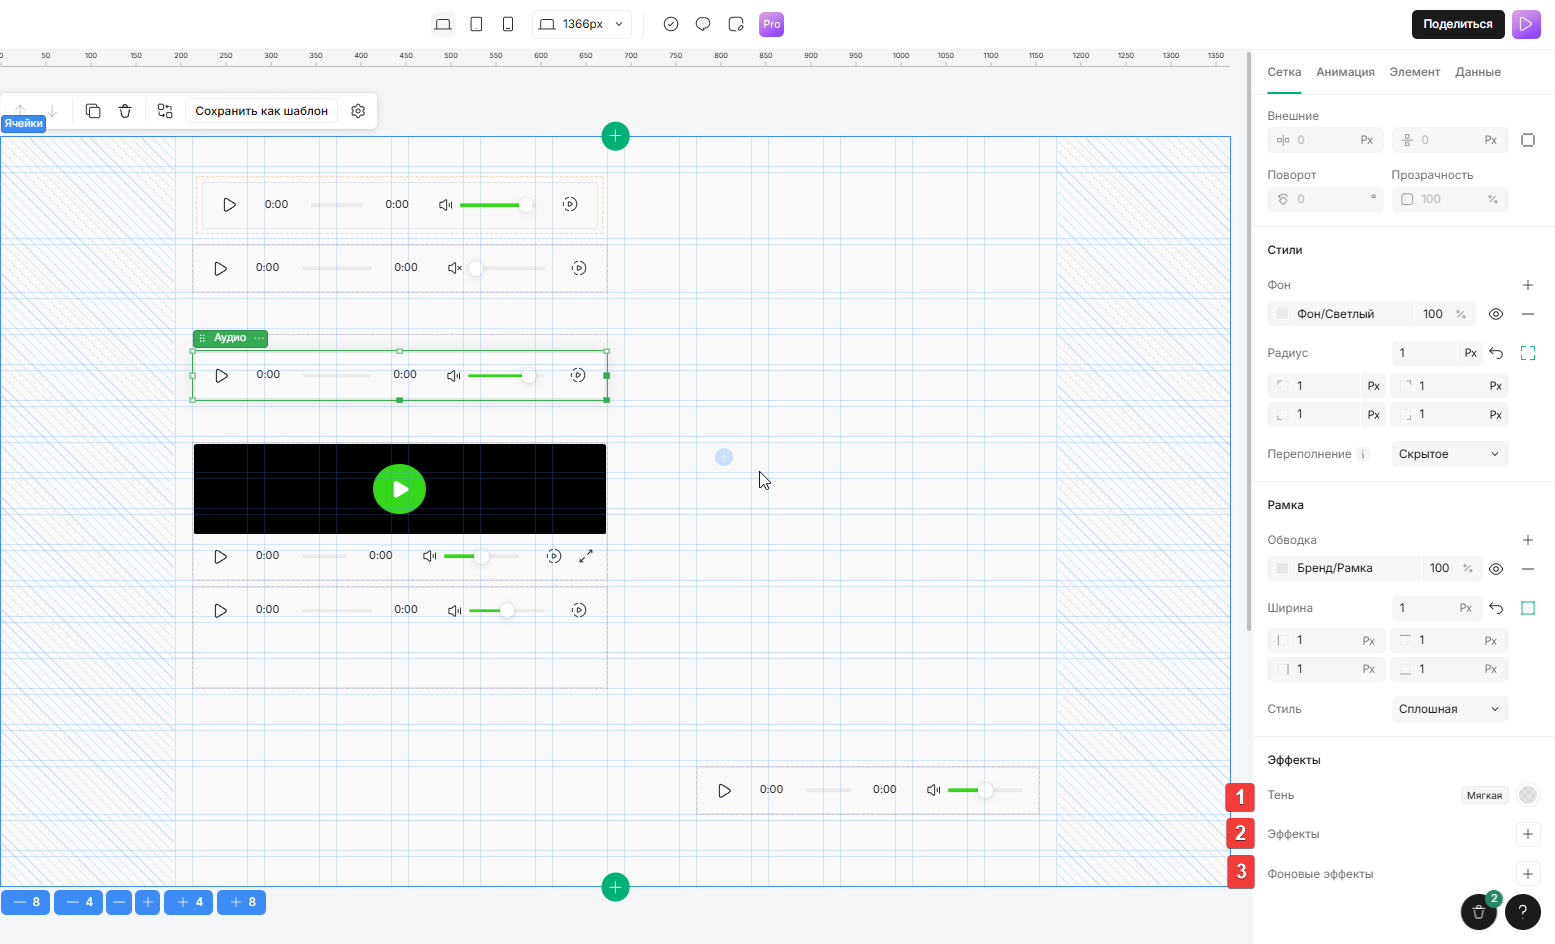Open the comments speech bubble icon
The image size is (1555, 944).
tap(703, 24)
